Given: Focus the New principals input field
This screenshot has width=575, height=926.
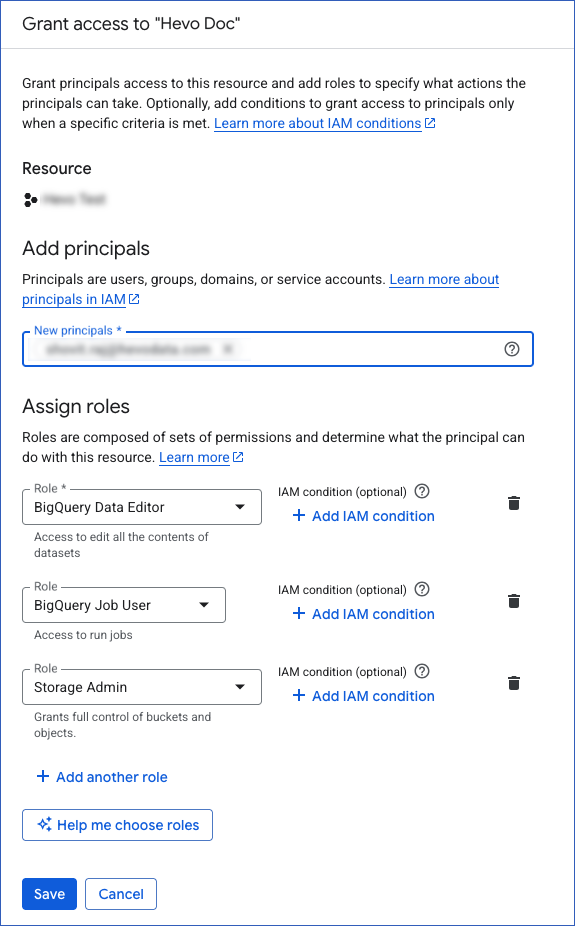Looking at the screenshot, I should coord(277,349).
